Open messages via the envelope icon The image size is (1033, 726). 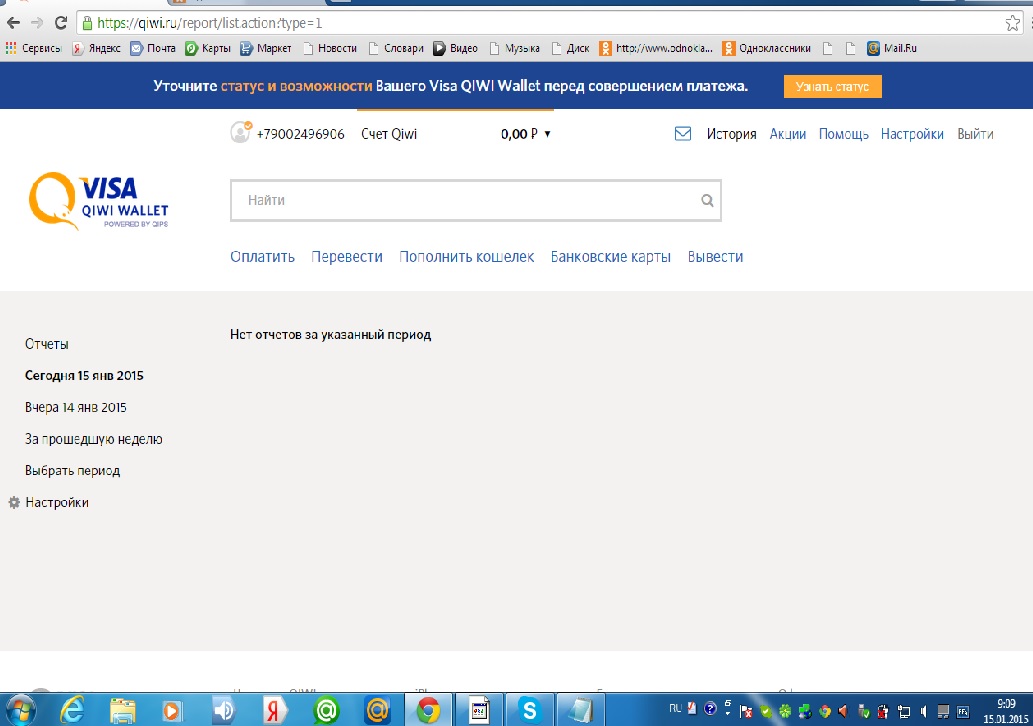(683, 134)
